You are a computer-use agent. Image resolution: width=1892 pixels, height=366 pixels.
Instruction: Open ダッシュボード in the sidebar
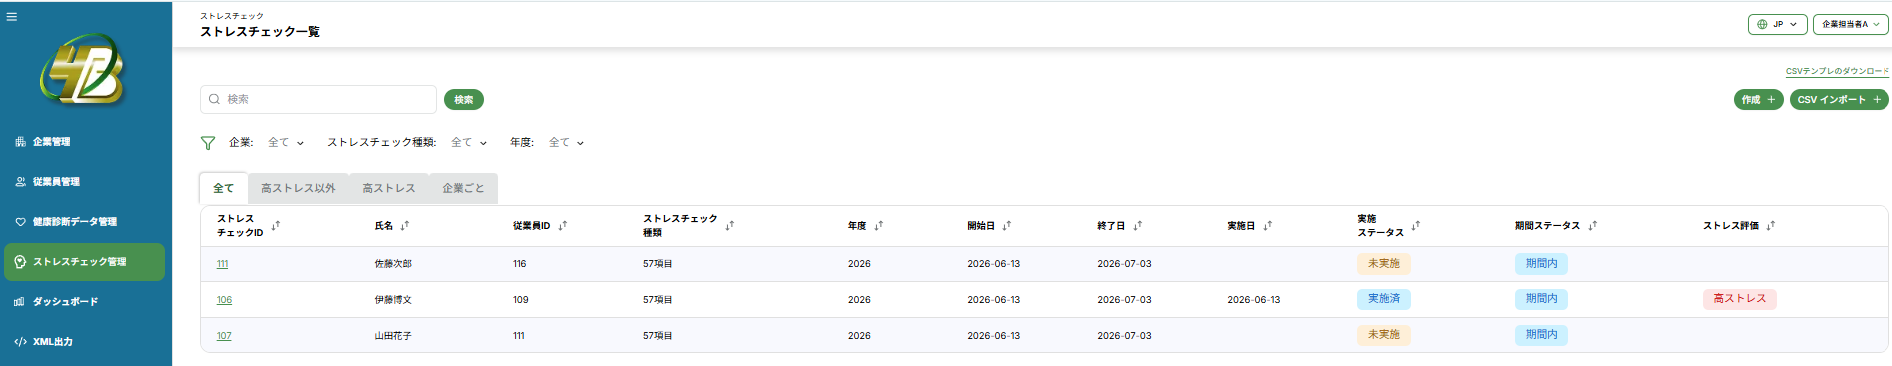[84, 302]
